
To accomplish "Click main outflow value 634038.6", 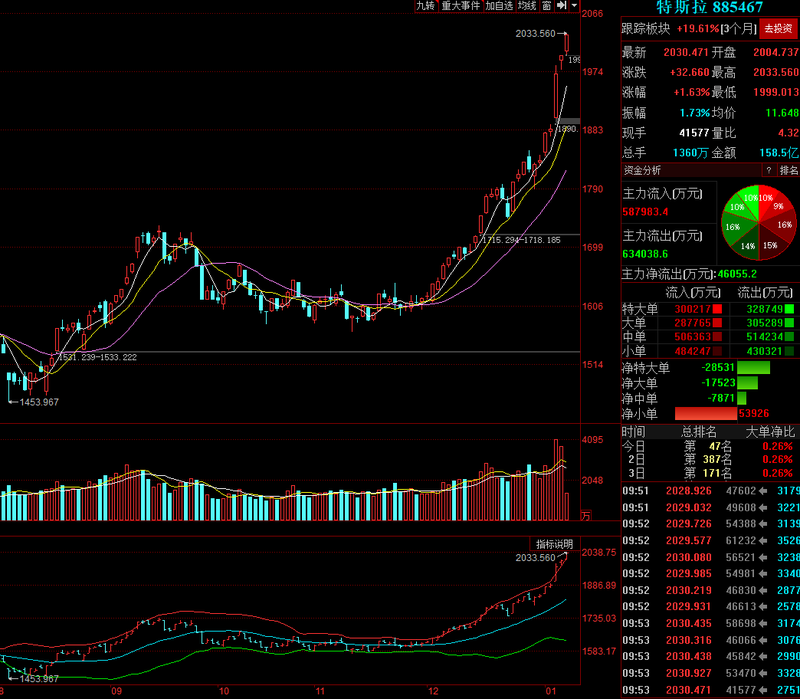I will (645, 254).
